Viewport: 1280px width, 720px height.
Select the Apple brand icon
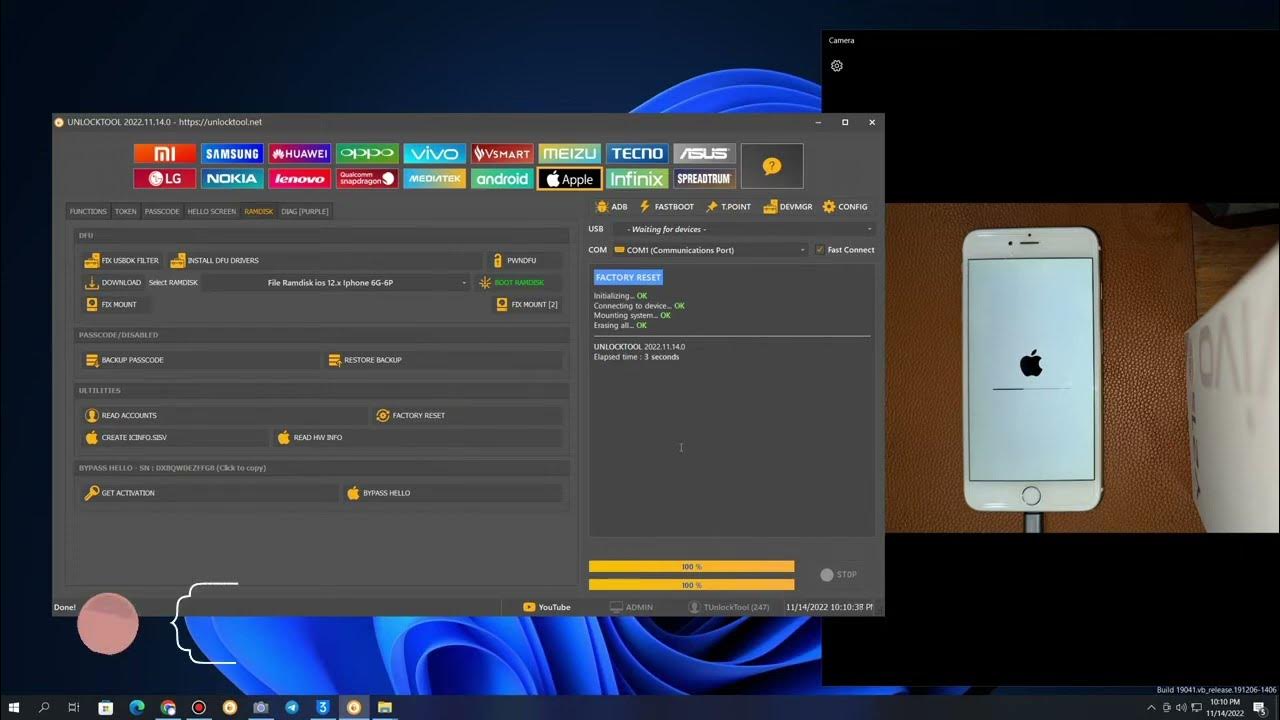pos(569,179)
